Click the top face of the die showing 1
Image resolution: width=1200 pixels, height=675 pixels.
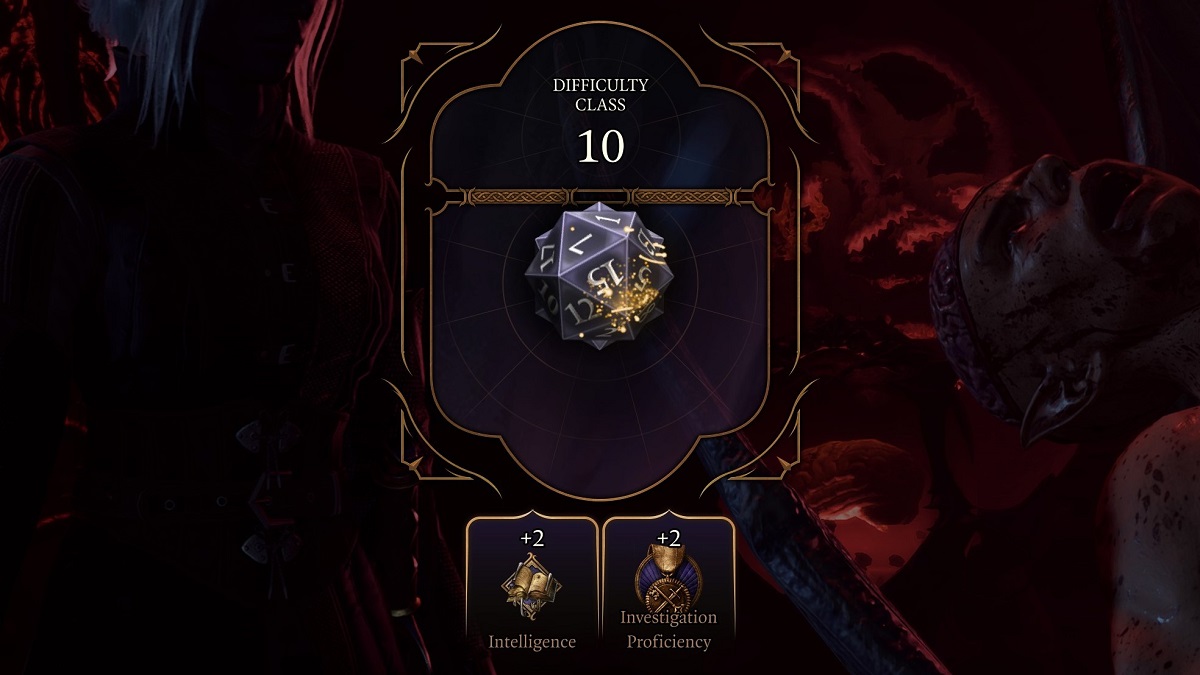(600, 217)
